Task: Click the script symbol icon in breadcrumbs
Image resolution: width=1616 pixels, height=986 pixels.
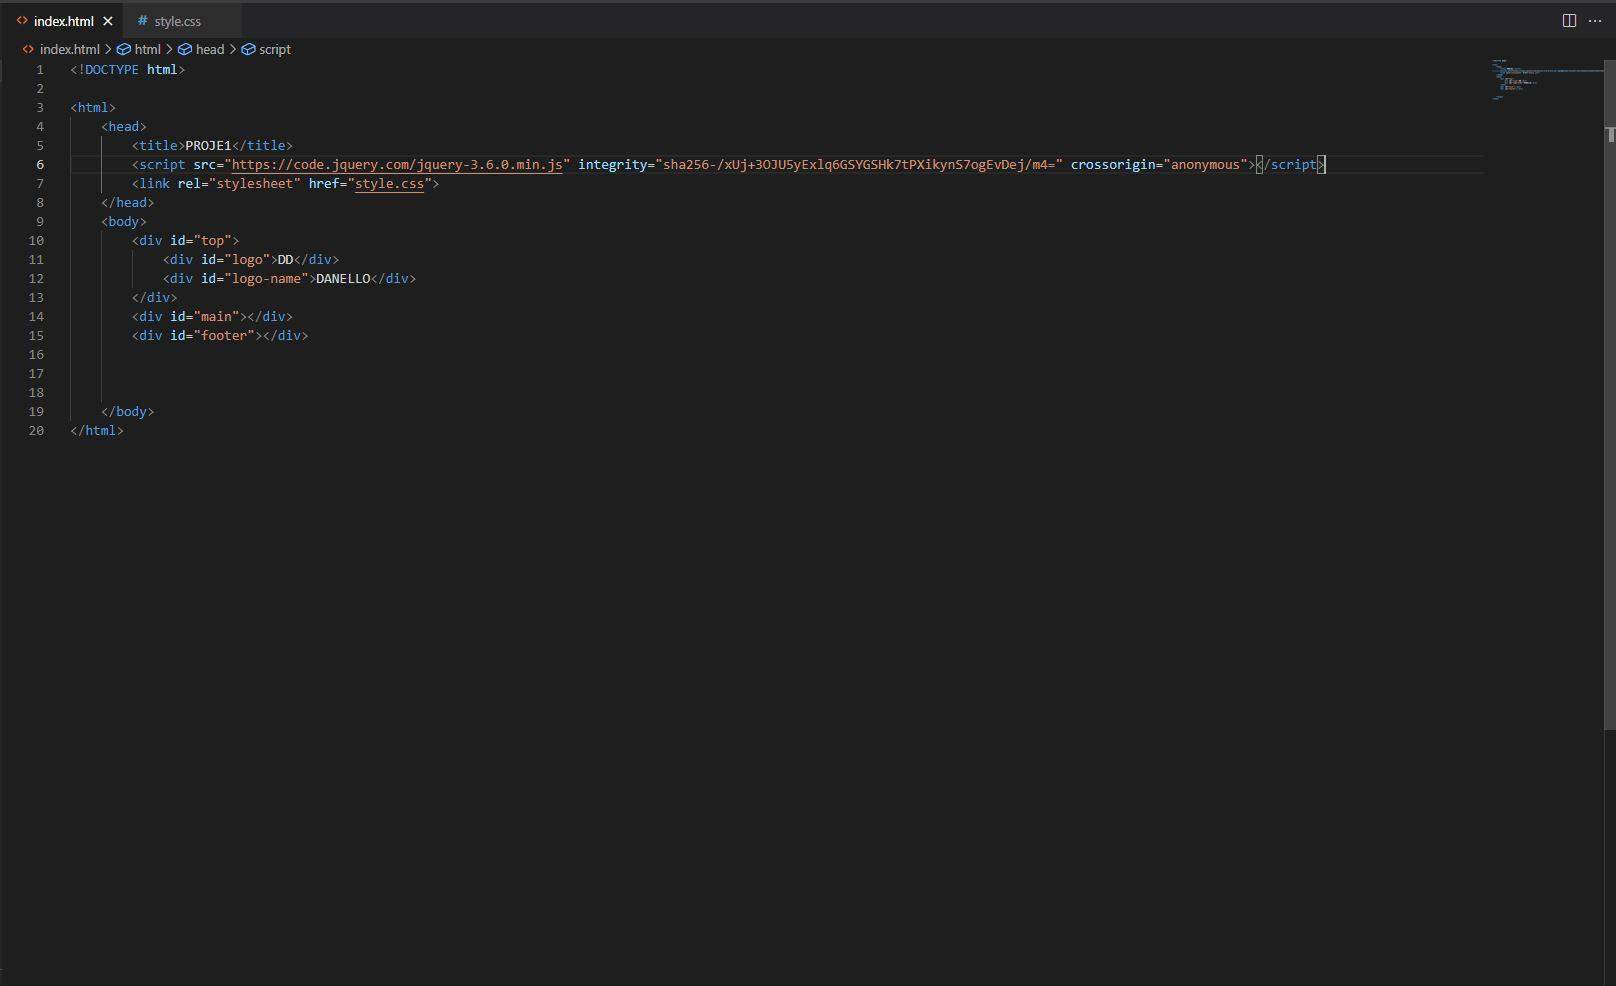Action: [247, 49]
